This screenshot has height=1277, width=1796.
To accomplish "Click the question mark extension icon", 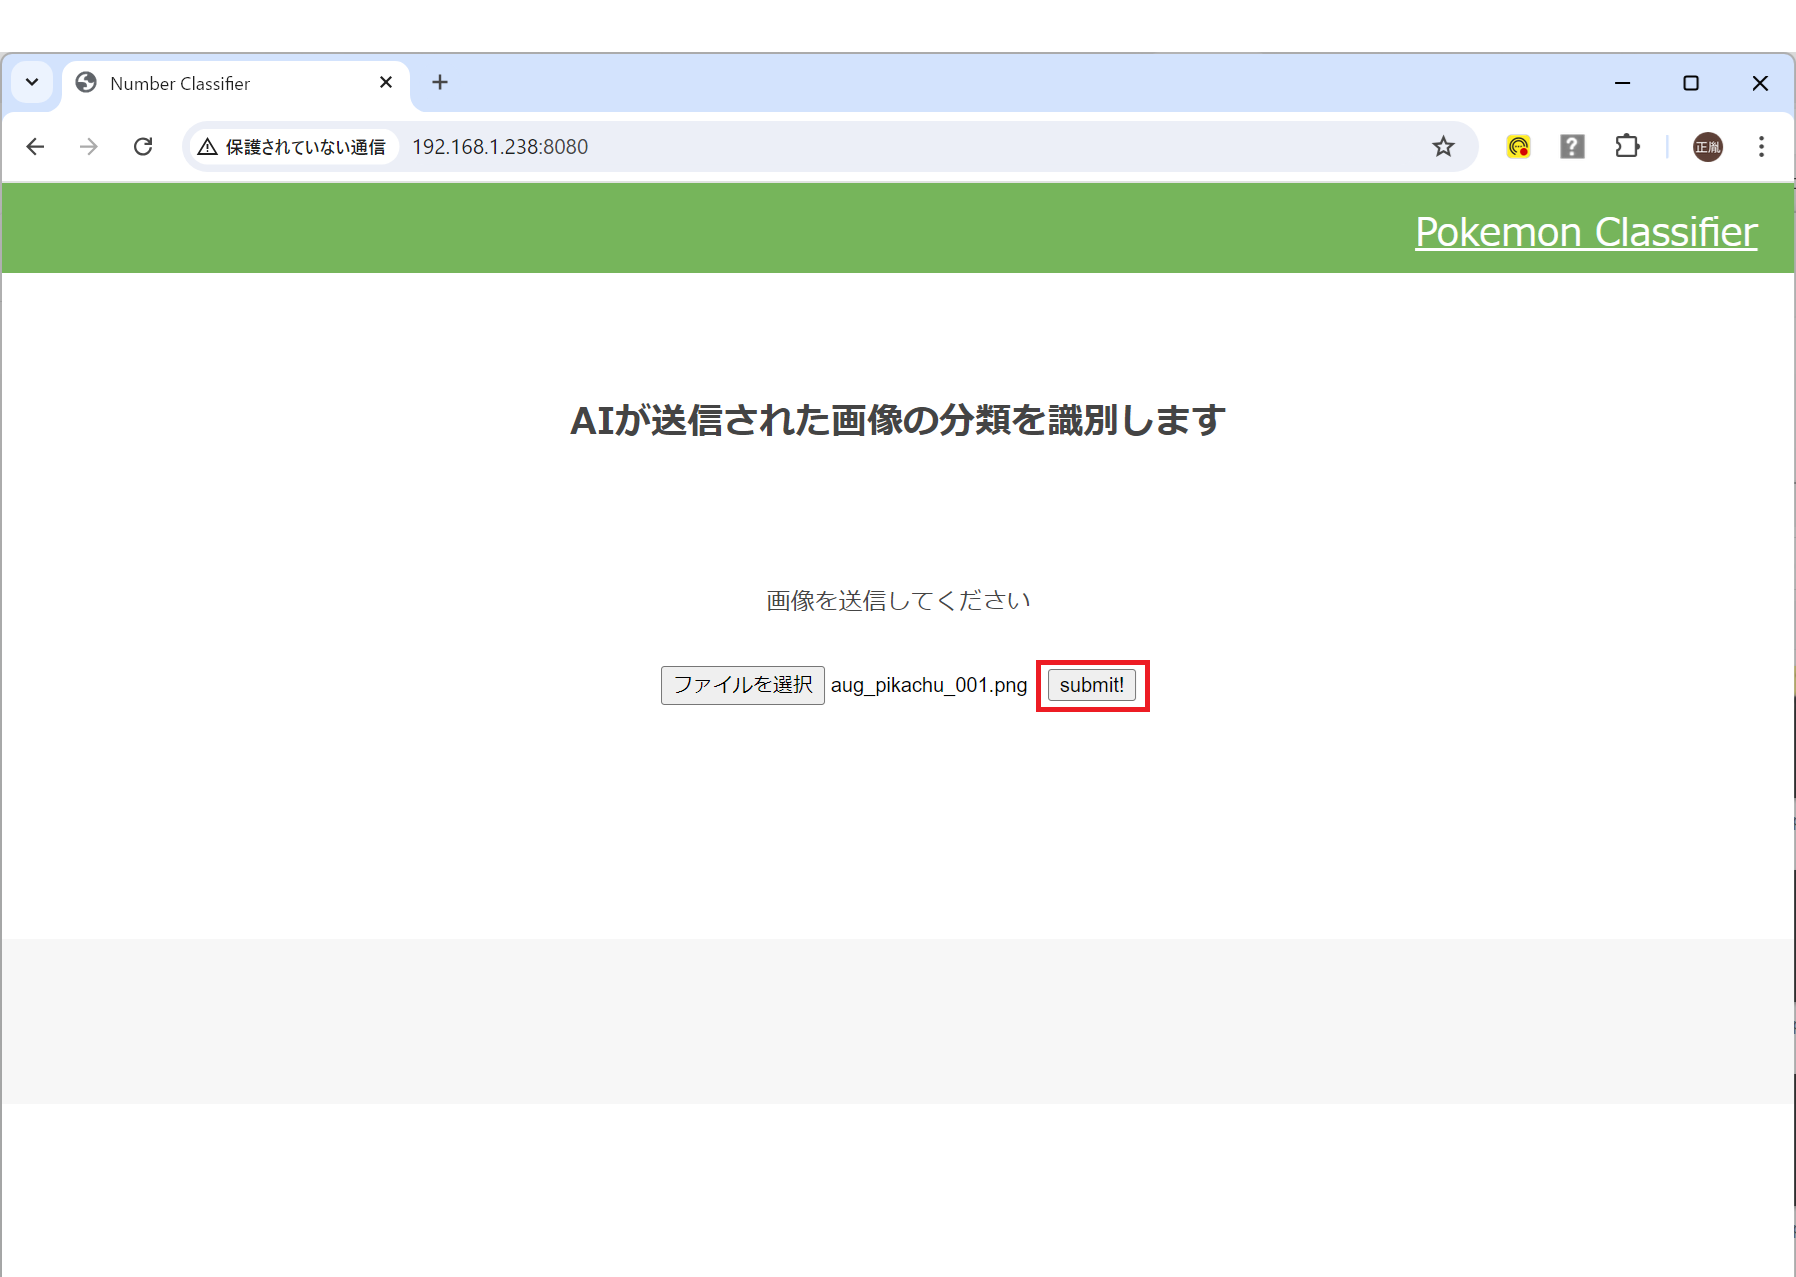I will point(1572,147).
